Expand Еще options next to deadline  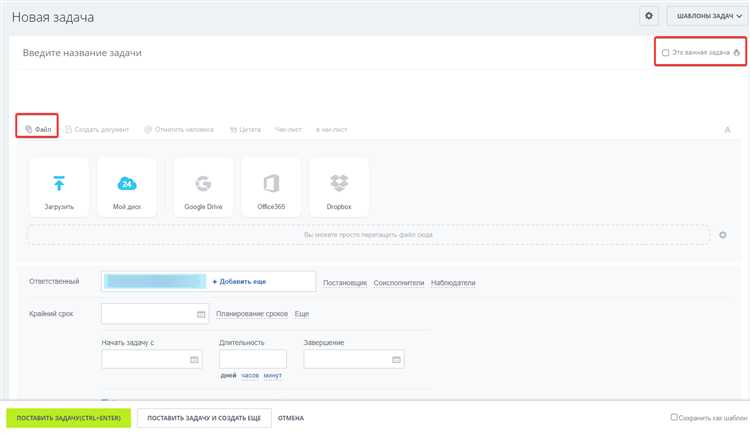tap(302, 314)
